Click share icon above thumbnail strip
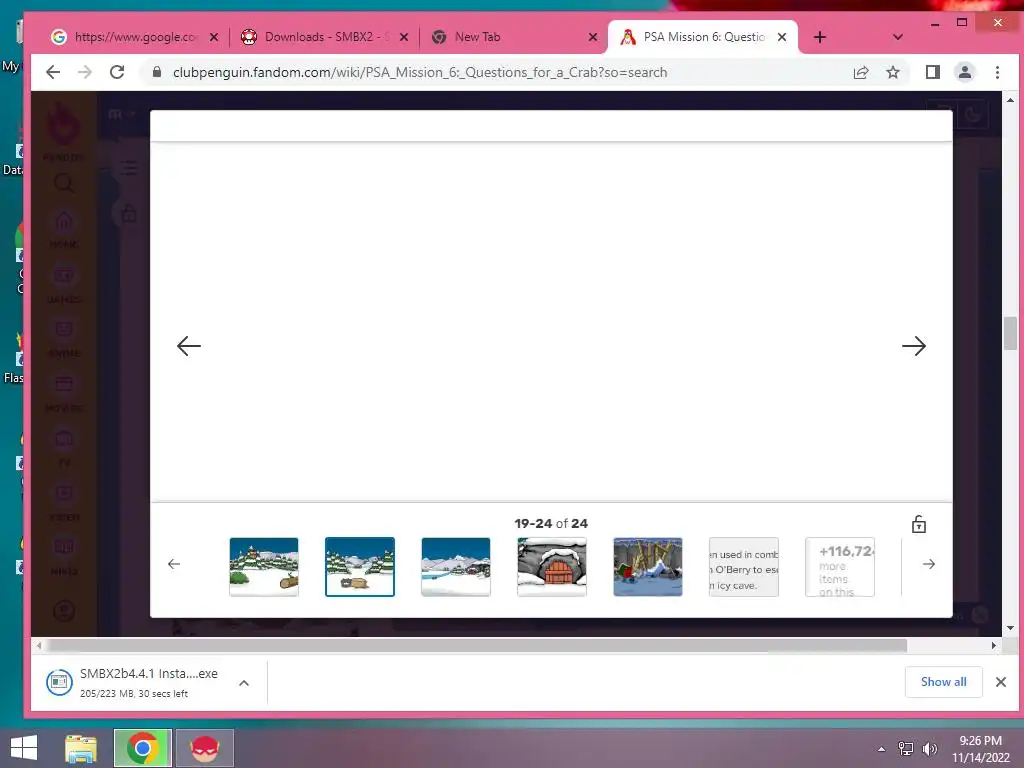Screen dimensions: 1024x768 919,524
